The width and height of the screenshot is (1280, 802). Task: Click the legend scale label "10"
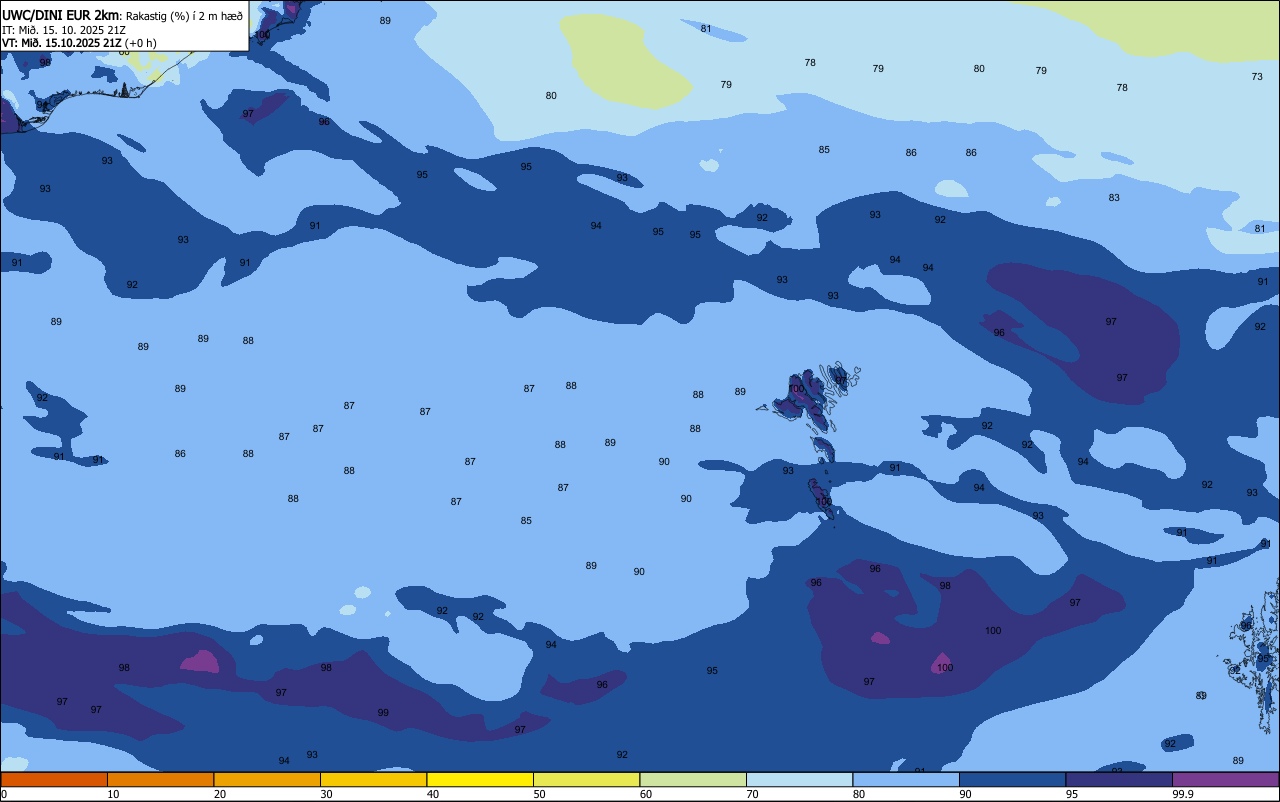click(x=113, y=794)
